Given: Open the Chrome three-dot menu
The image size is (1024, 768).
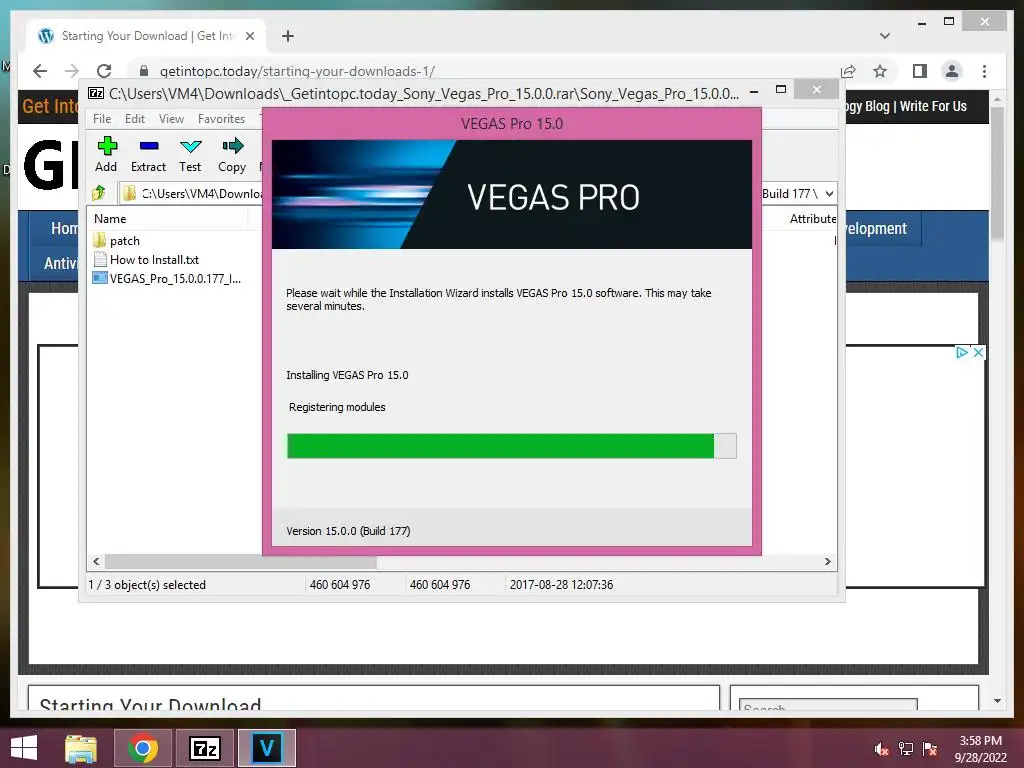Looking at the screenshot, I should pyautogui.click(x=984, y=71).
